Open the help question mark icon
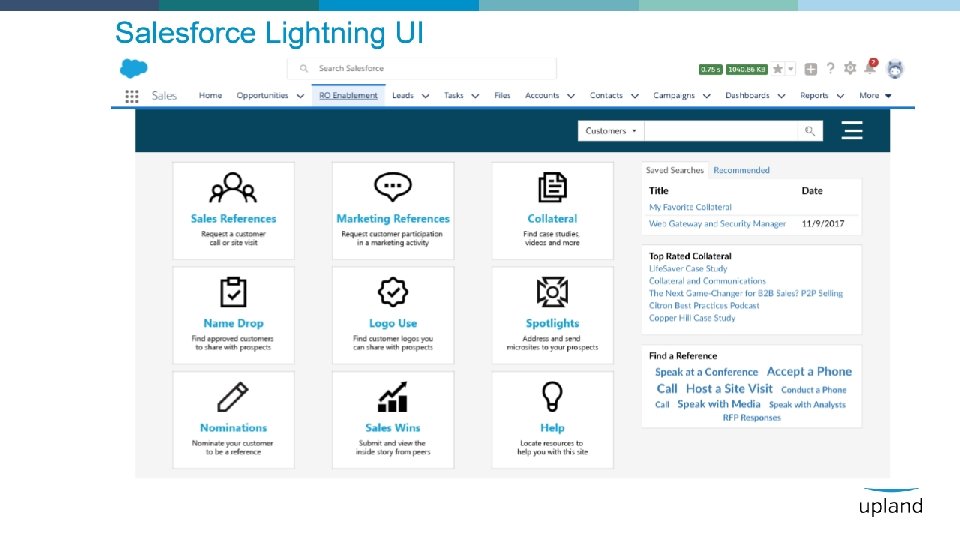960x540 pixels. 830,69
